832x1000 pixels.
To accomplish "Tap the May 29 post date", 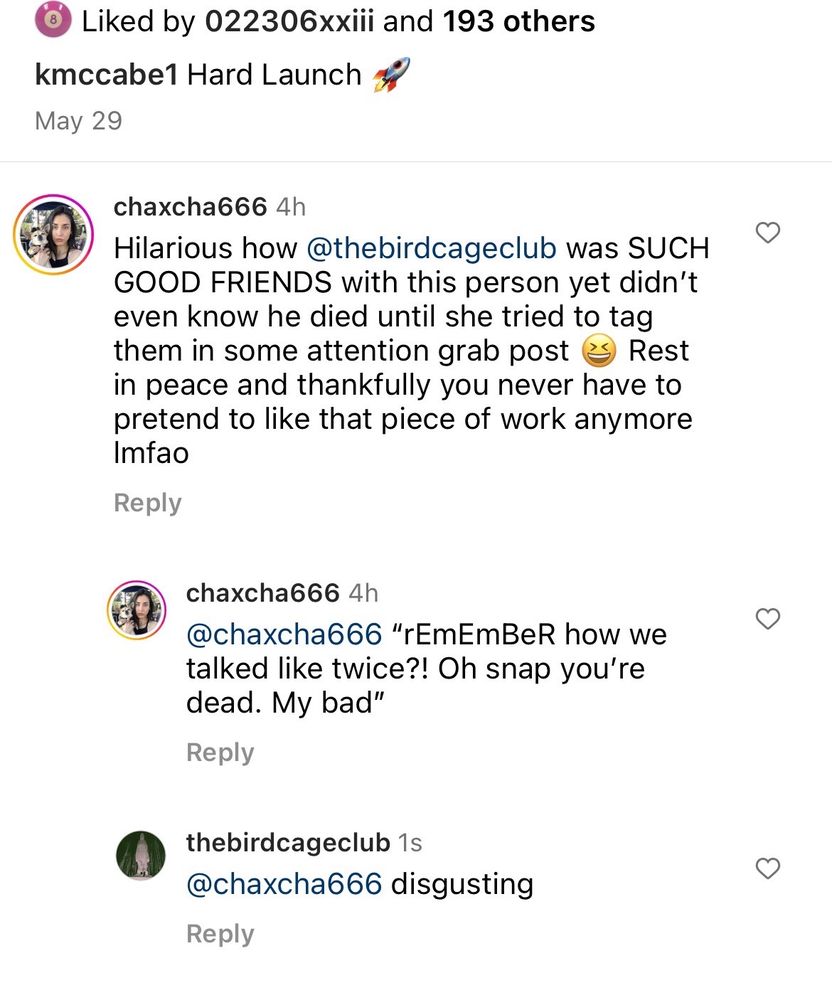I will (x=78, y=121).
